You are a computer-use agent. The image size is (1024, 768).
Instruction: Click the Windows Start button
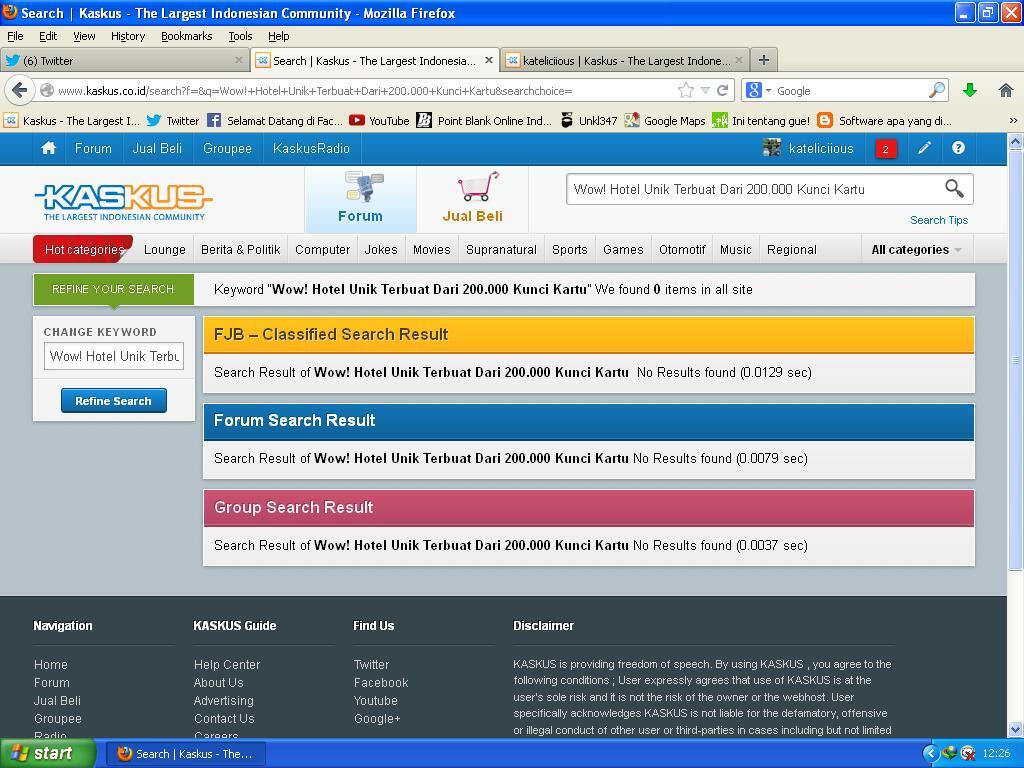point(47,753)
